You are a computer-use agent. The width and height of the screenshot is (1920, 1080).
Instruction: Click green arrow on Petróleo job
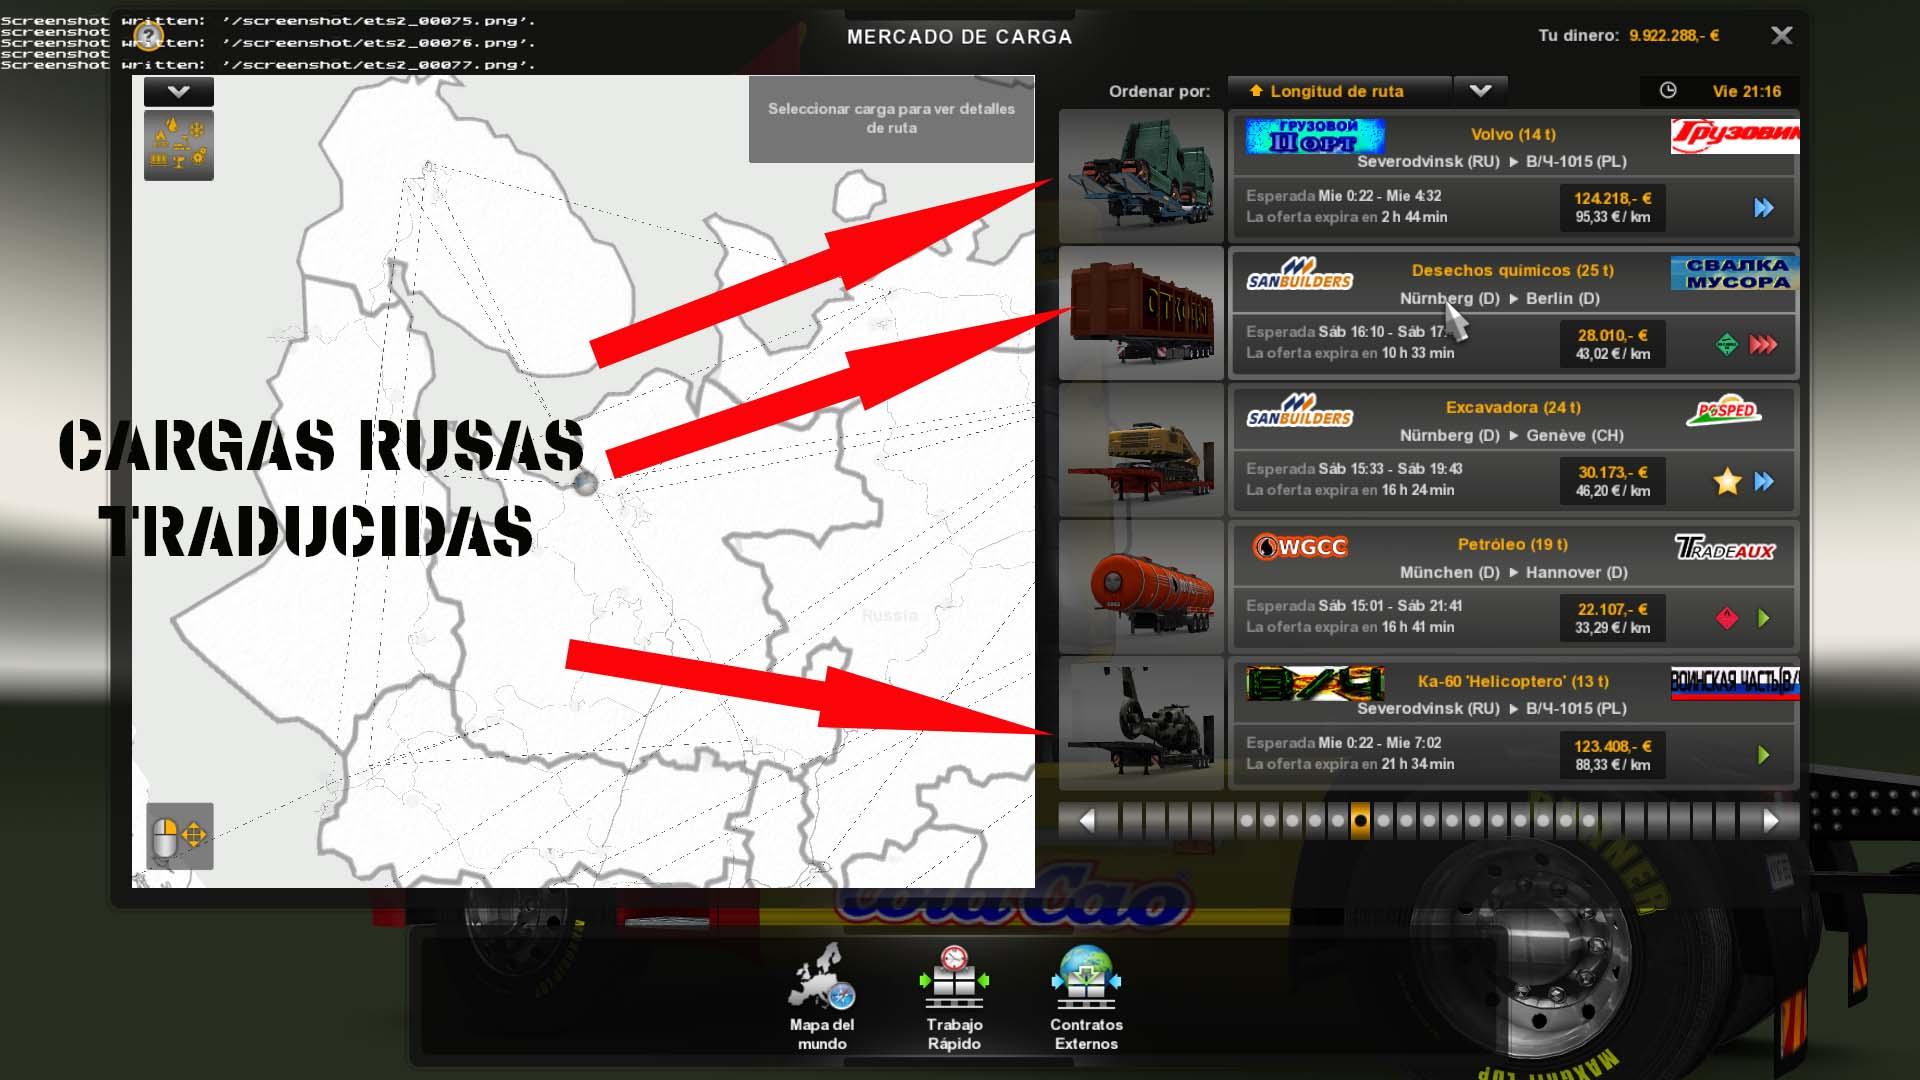(x=1764, y=619)
